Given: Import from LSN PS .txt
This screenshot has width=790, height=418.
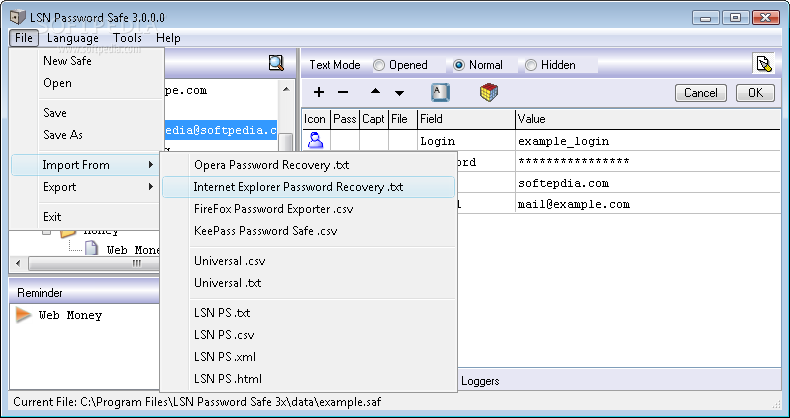Looking at the screenshot, I should (x=308, y=313).
